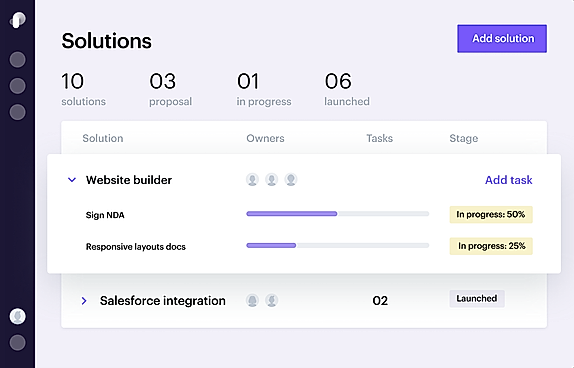This screenshot has width=574, height=368.
Task: Select the Responsive layouts docs task name
Action: [x=136, y=247]
